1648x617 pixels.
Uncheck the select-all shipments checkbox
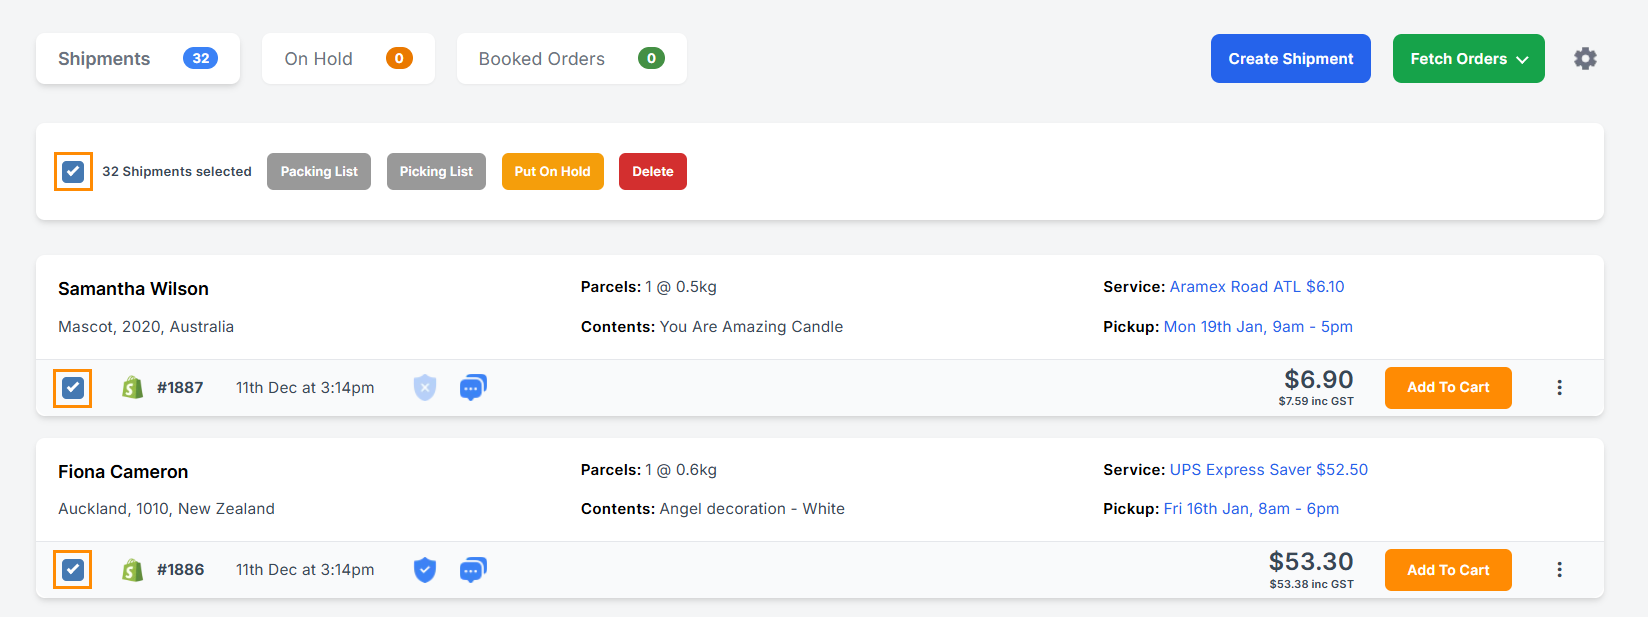tap(72, 171)
